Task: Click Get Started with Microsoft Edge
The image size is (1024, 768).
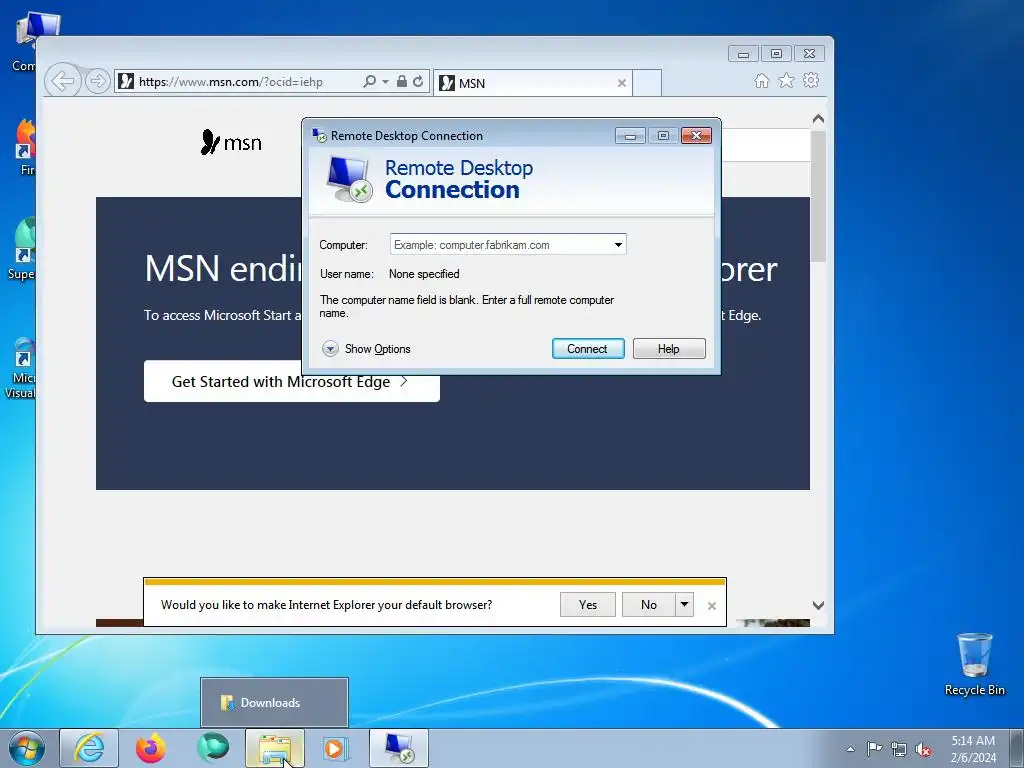Action: (291, 381)
